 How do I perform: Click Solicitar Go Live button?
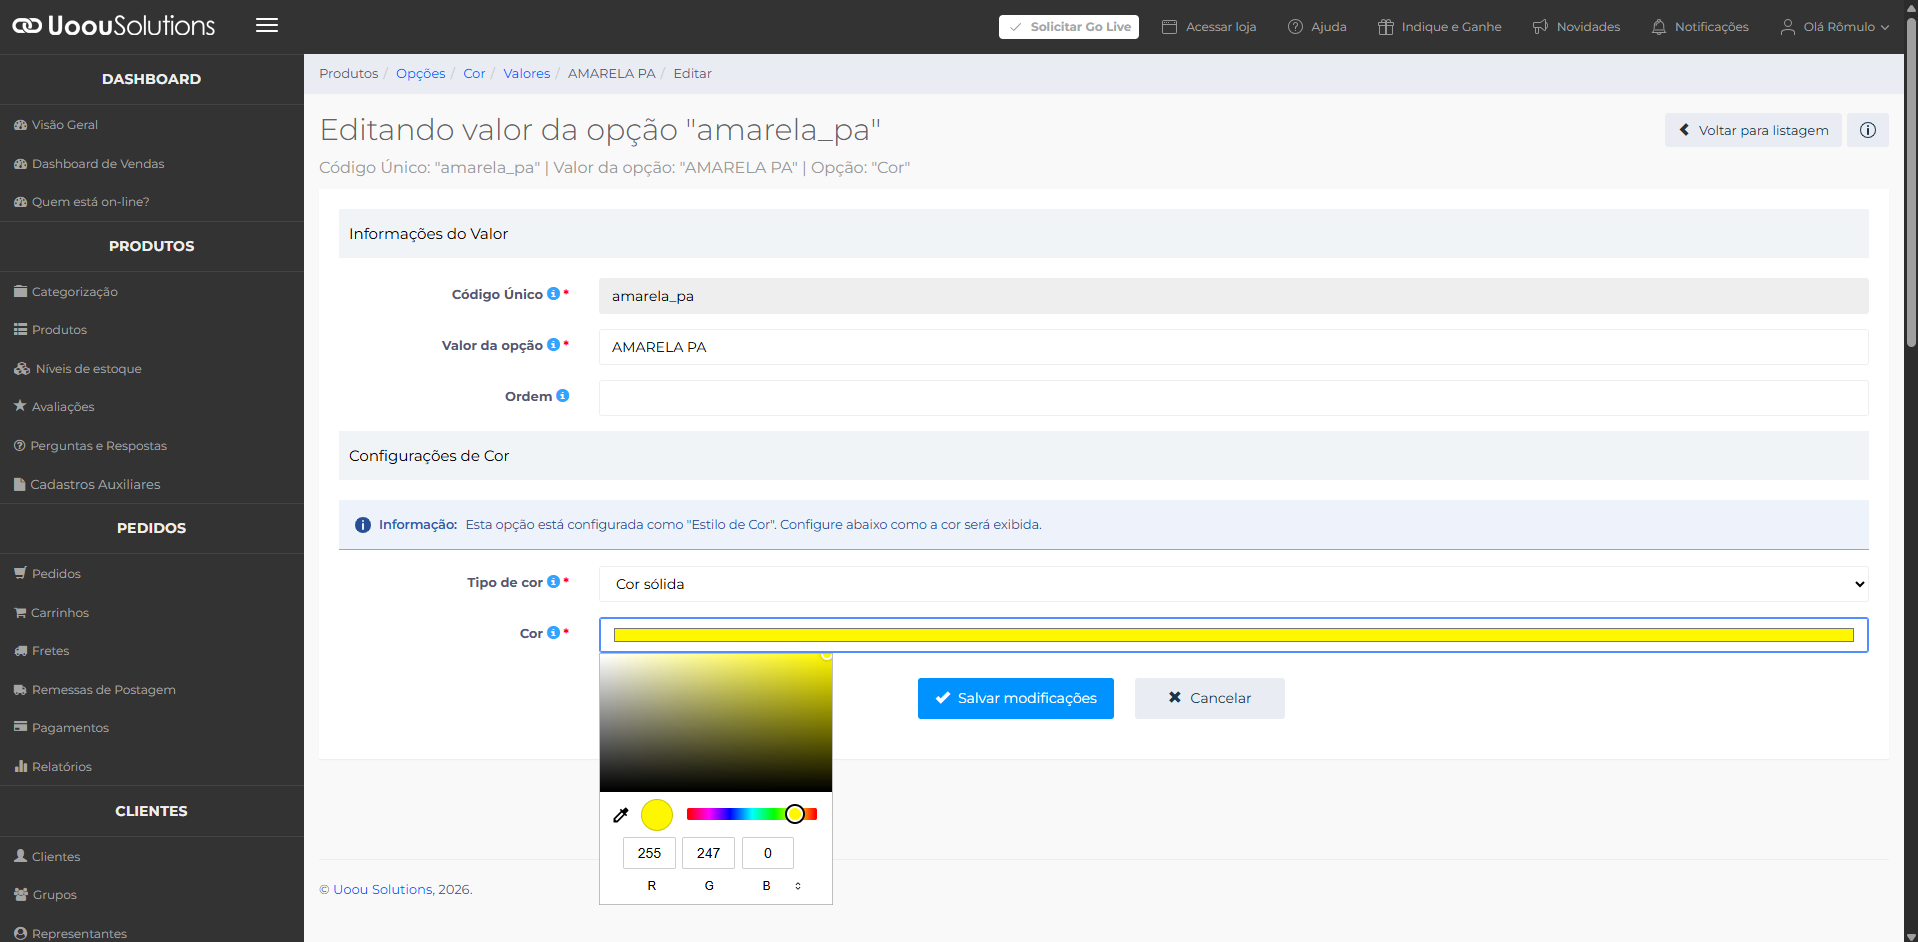coord(1069,27)
